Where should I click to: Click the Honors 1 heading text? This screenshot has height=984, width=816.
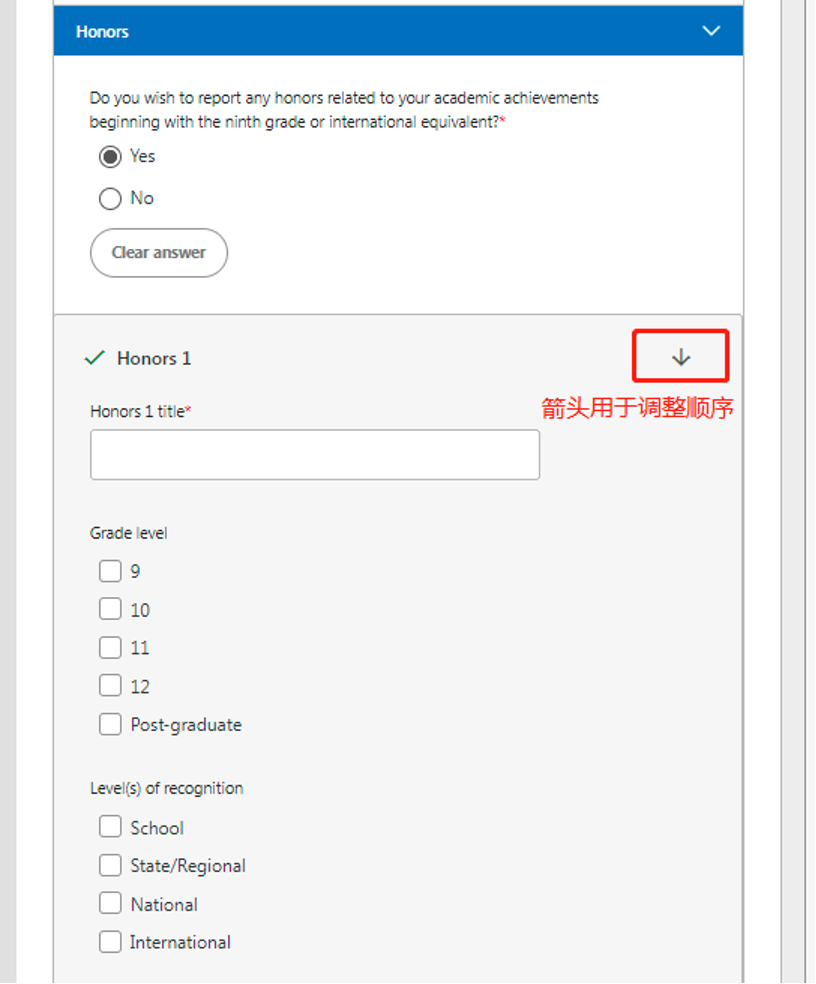point(154,358)
